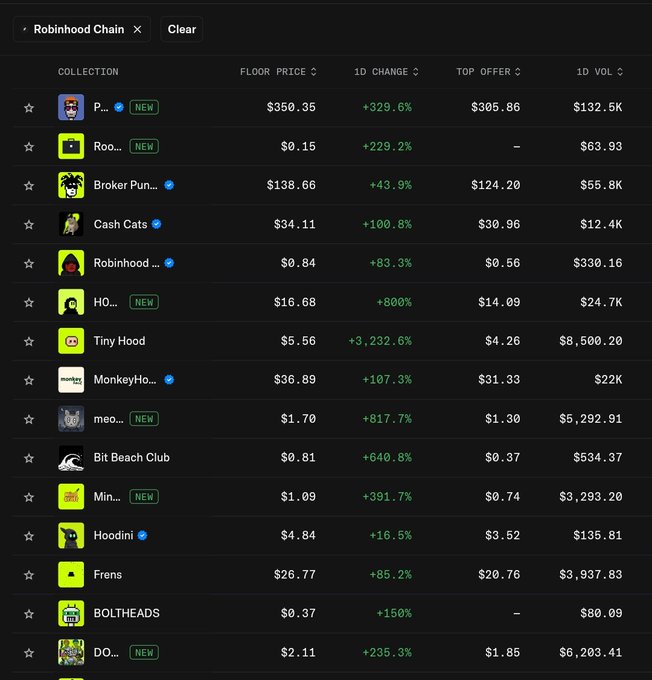Viewport: 652px width, 680px height.
Task: Favorite the Broker Punks collection star
Action: click(x=29, y=186)
